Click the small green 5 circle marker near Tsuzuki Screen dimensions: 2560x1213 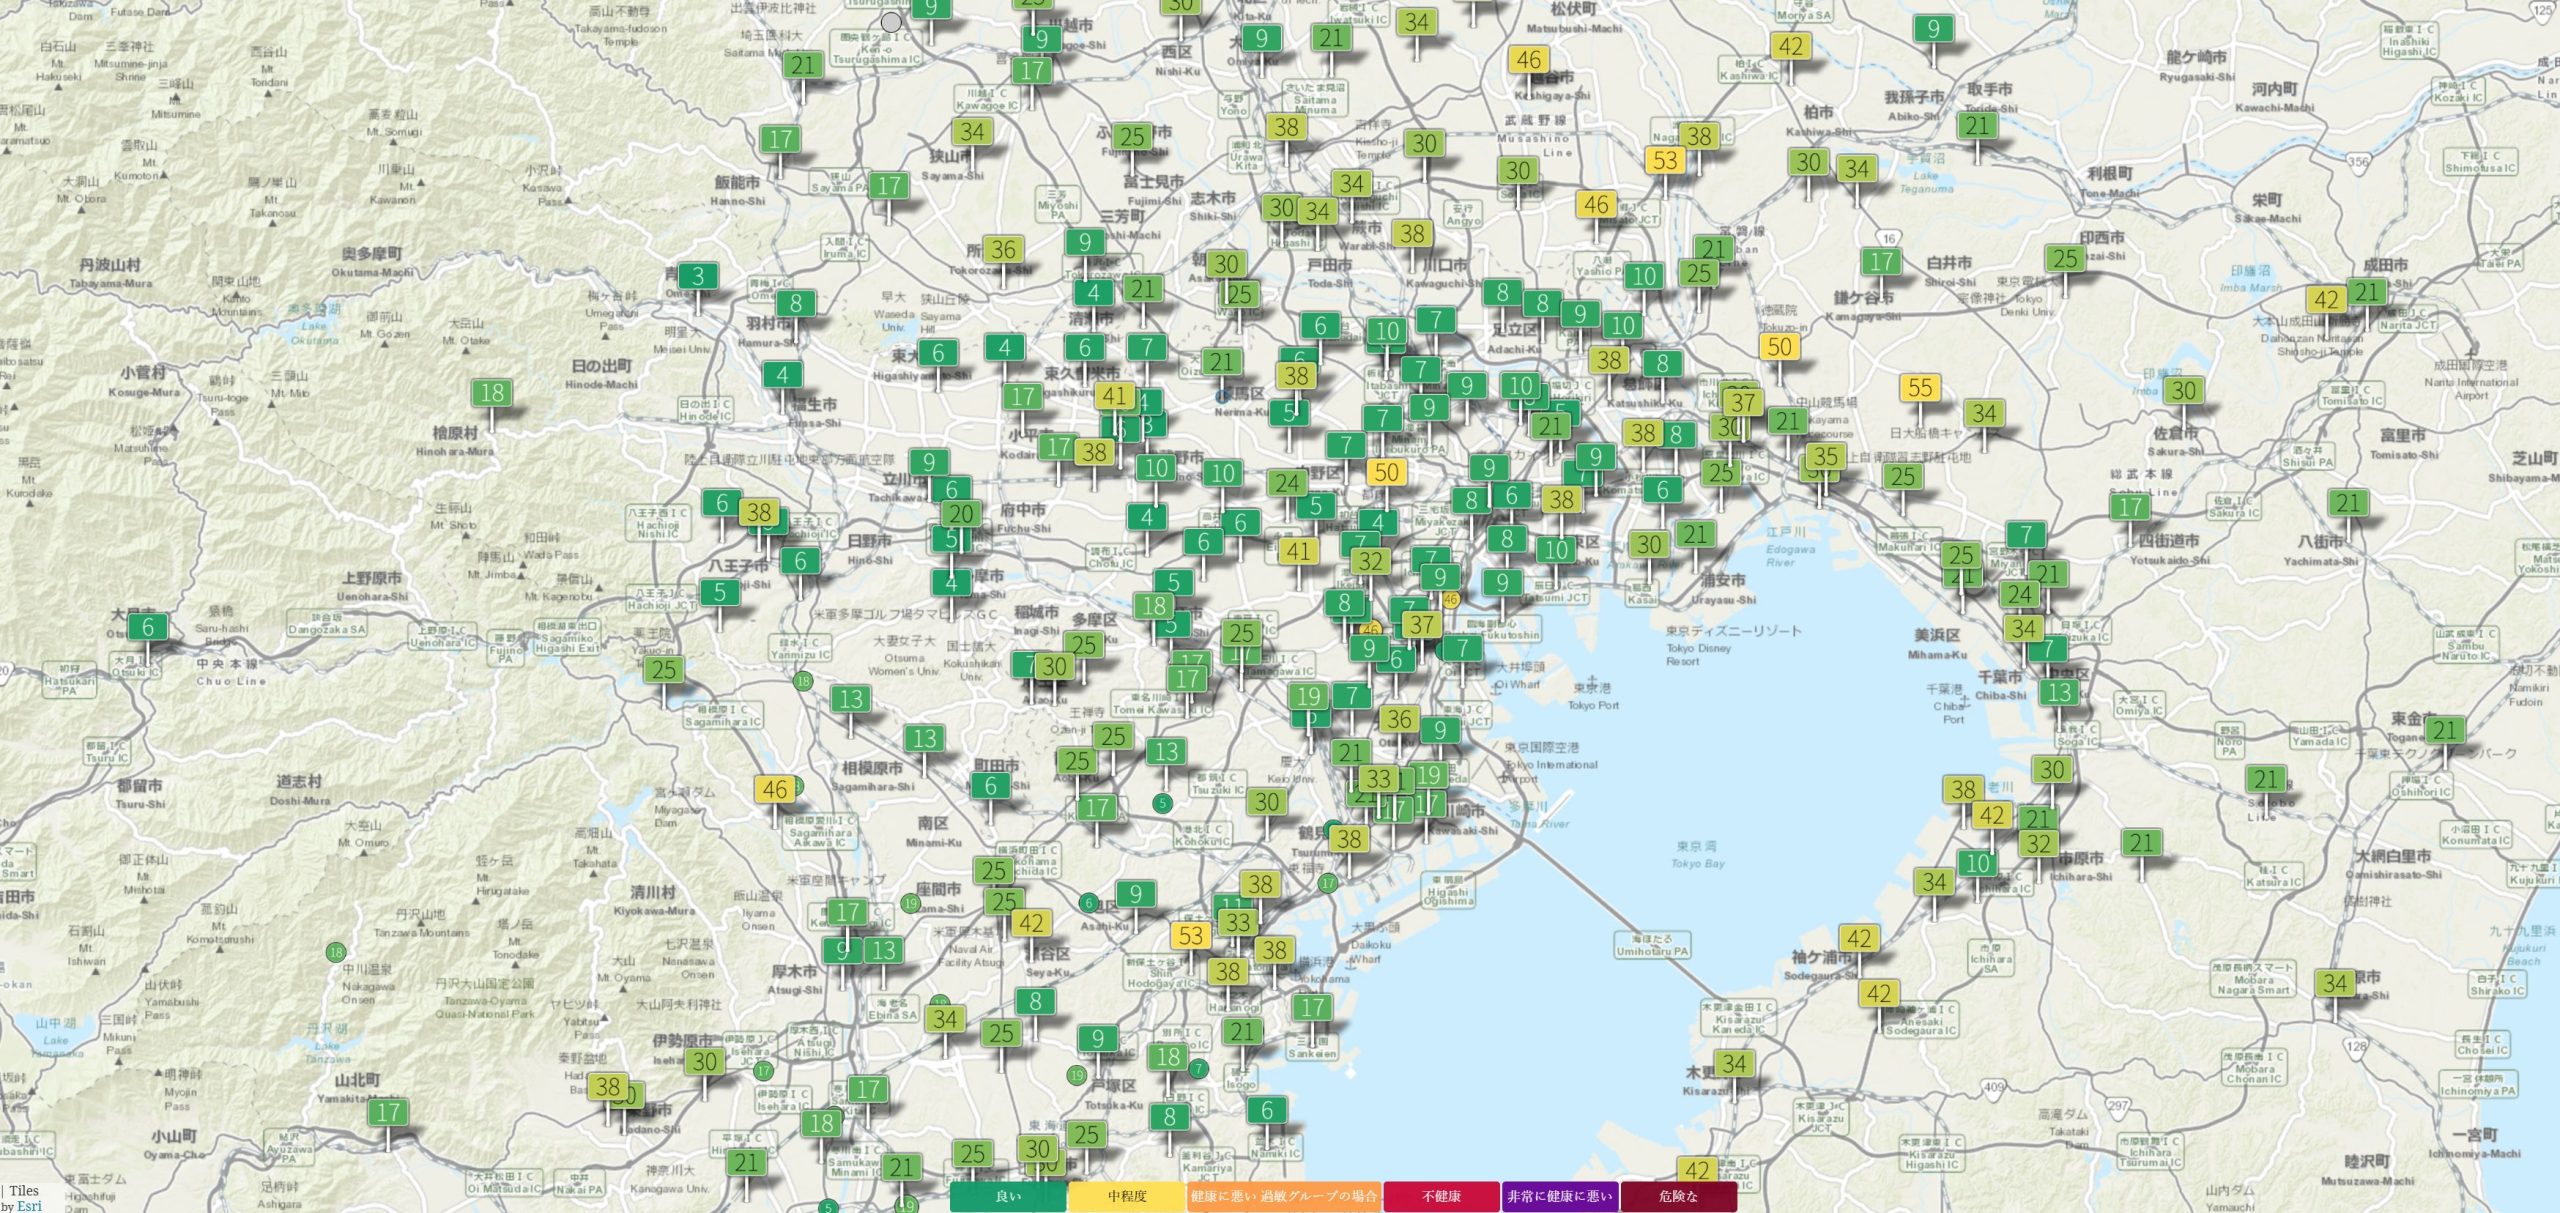(1161, 802)
